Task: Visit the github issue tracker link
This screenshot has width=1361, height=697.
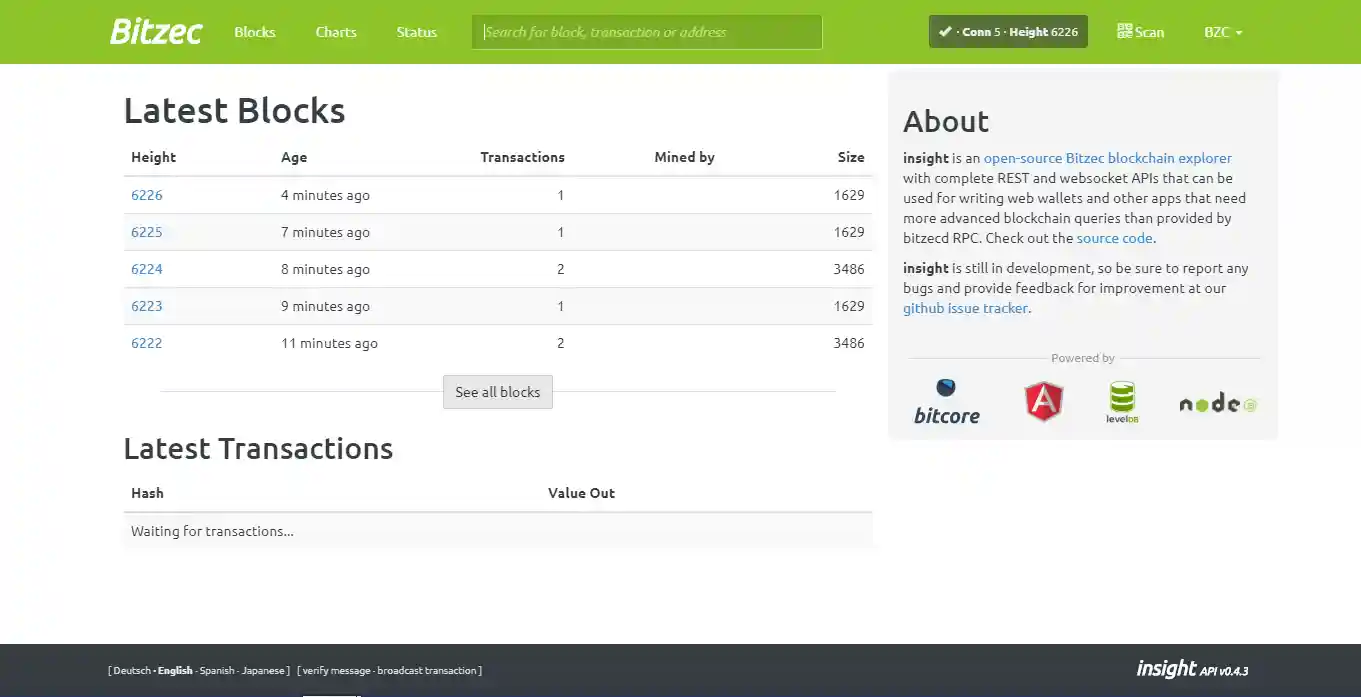Action: 965,308
